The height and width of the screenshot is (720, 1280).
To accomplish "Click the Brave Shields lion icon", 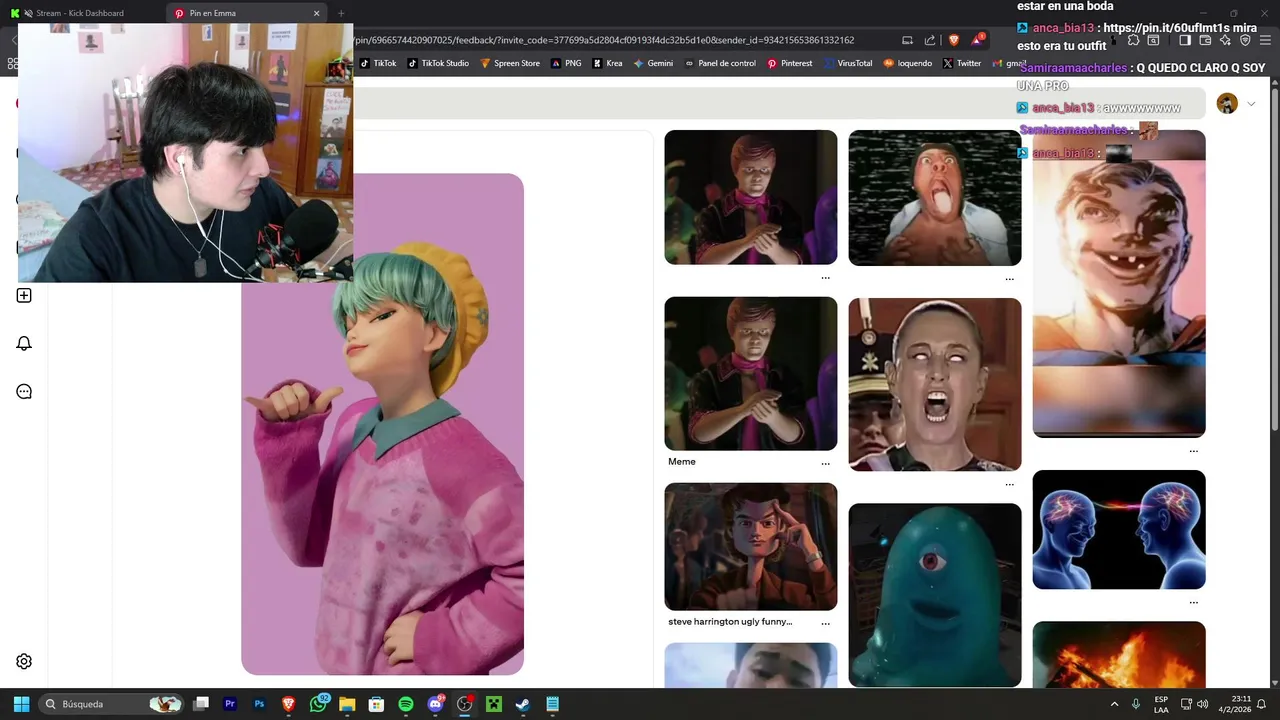I will pos(953,40).
